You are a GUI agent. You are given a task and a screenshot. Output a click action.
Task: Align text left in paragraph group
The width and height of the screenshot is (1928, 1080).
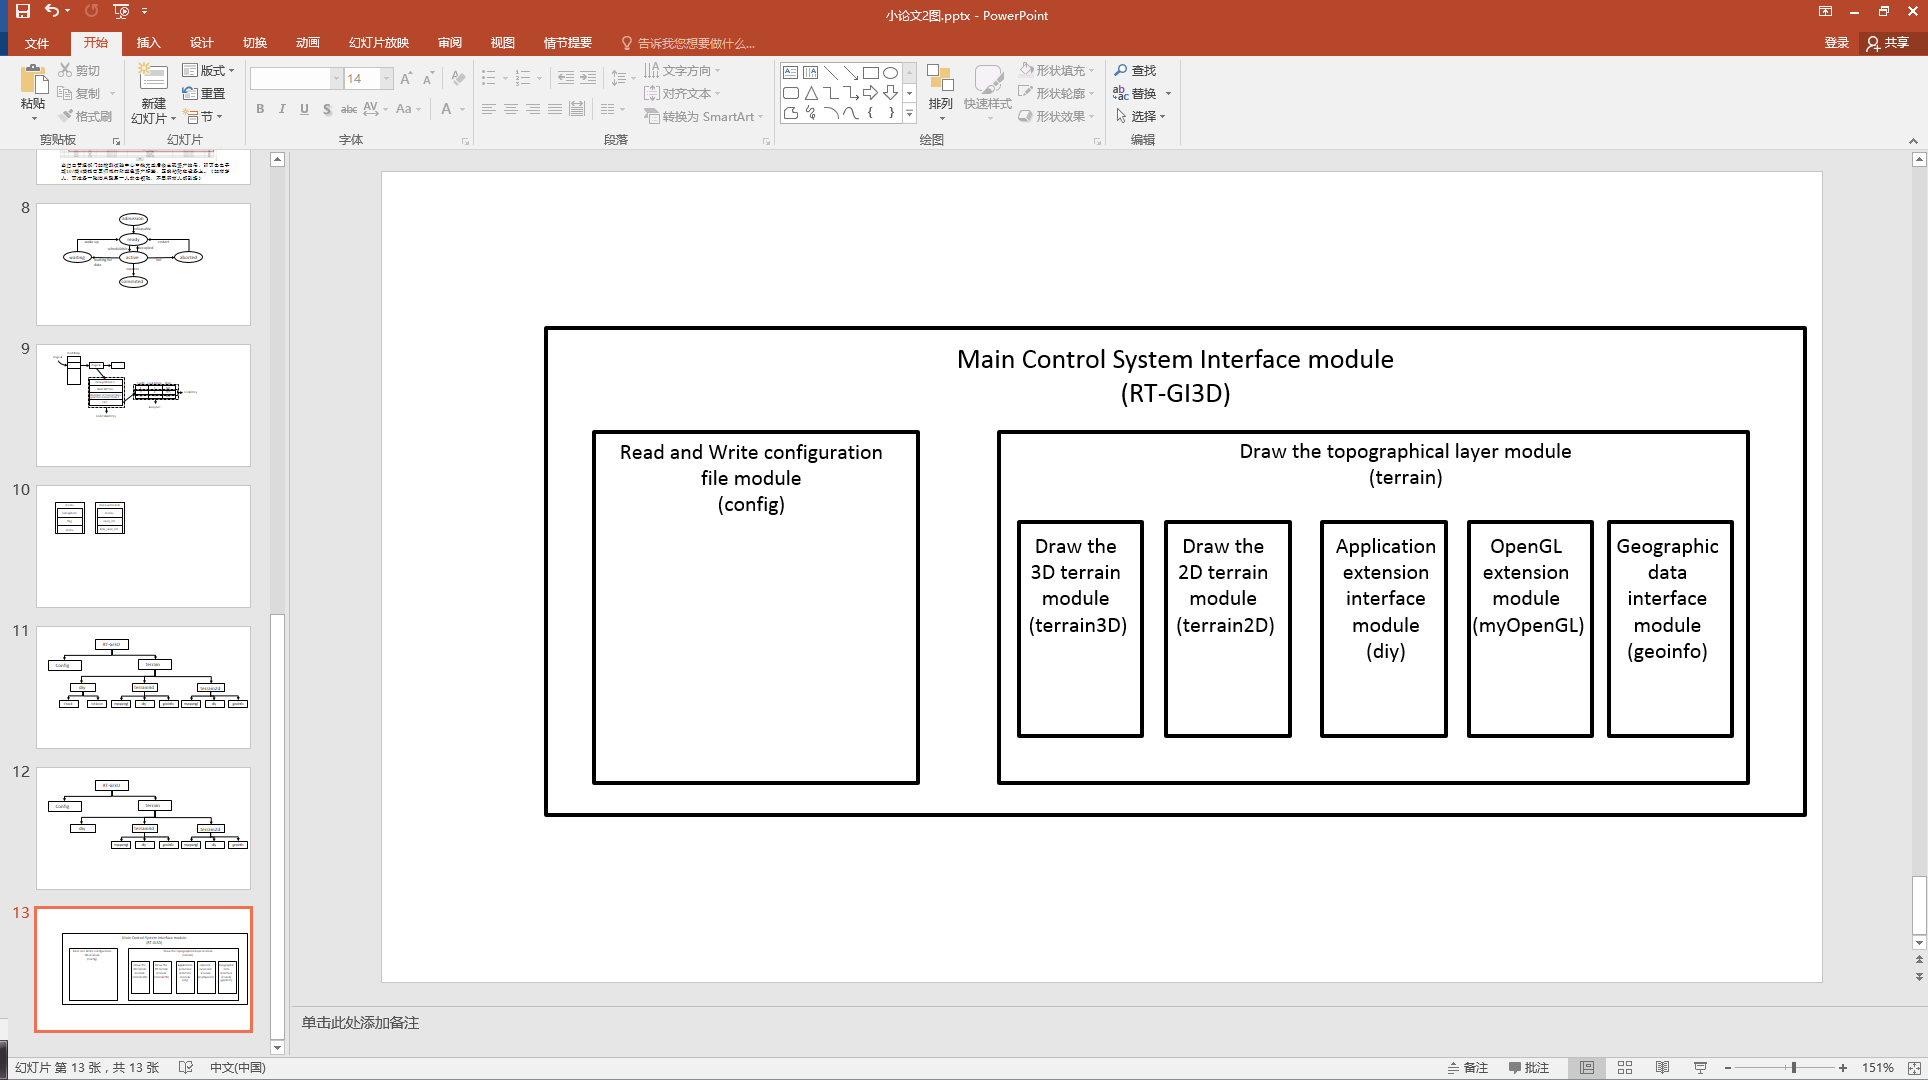pyautogui.click(x=488, y=109)
